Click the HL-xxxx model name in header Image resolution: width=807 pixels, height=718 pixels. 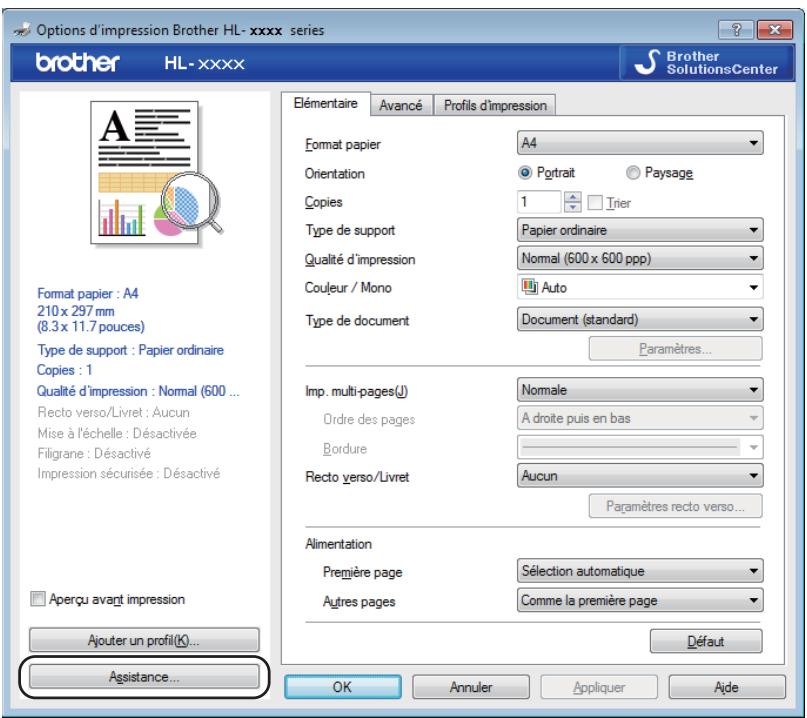click(x=204, y=63)
